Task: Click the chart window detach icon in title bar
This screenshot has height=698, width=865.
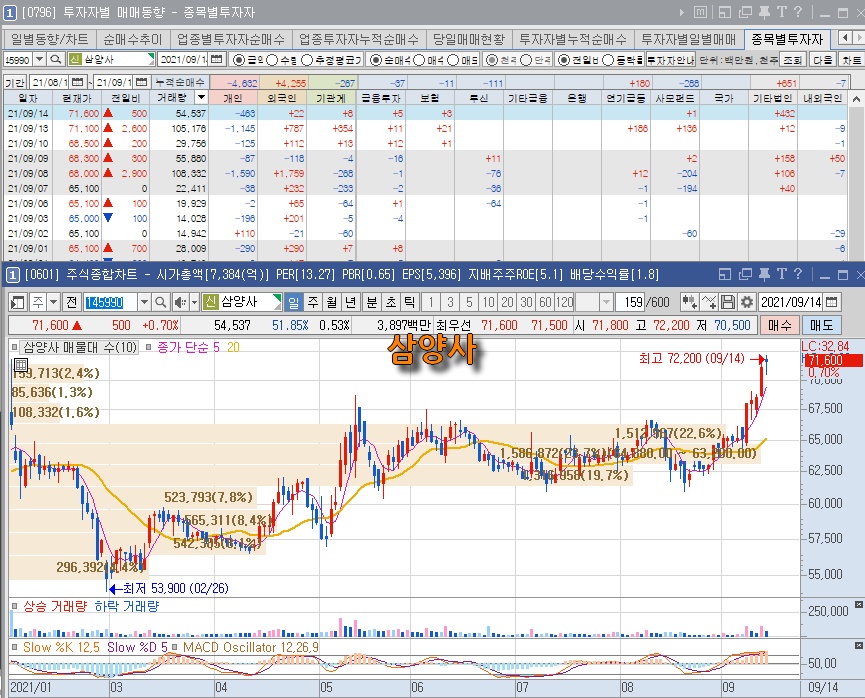Action: click(725, 274)
